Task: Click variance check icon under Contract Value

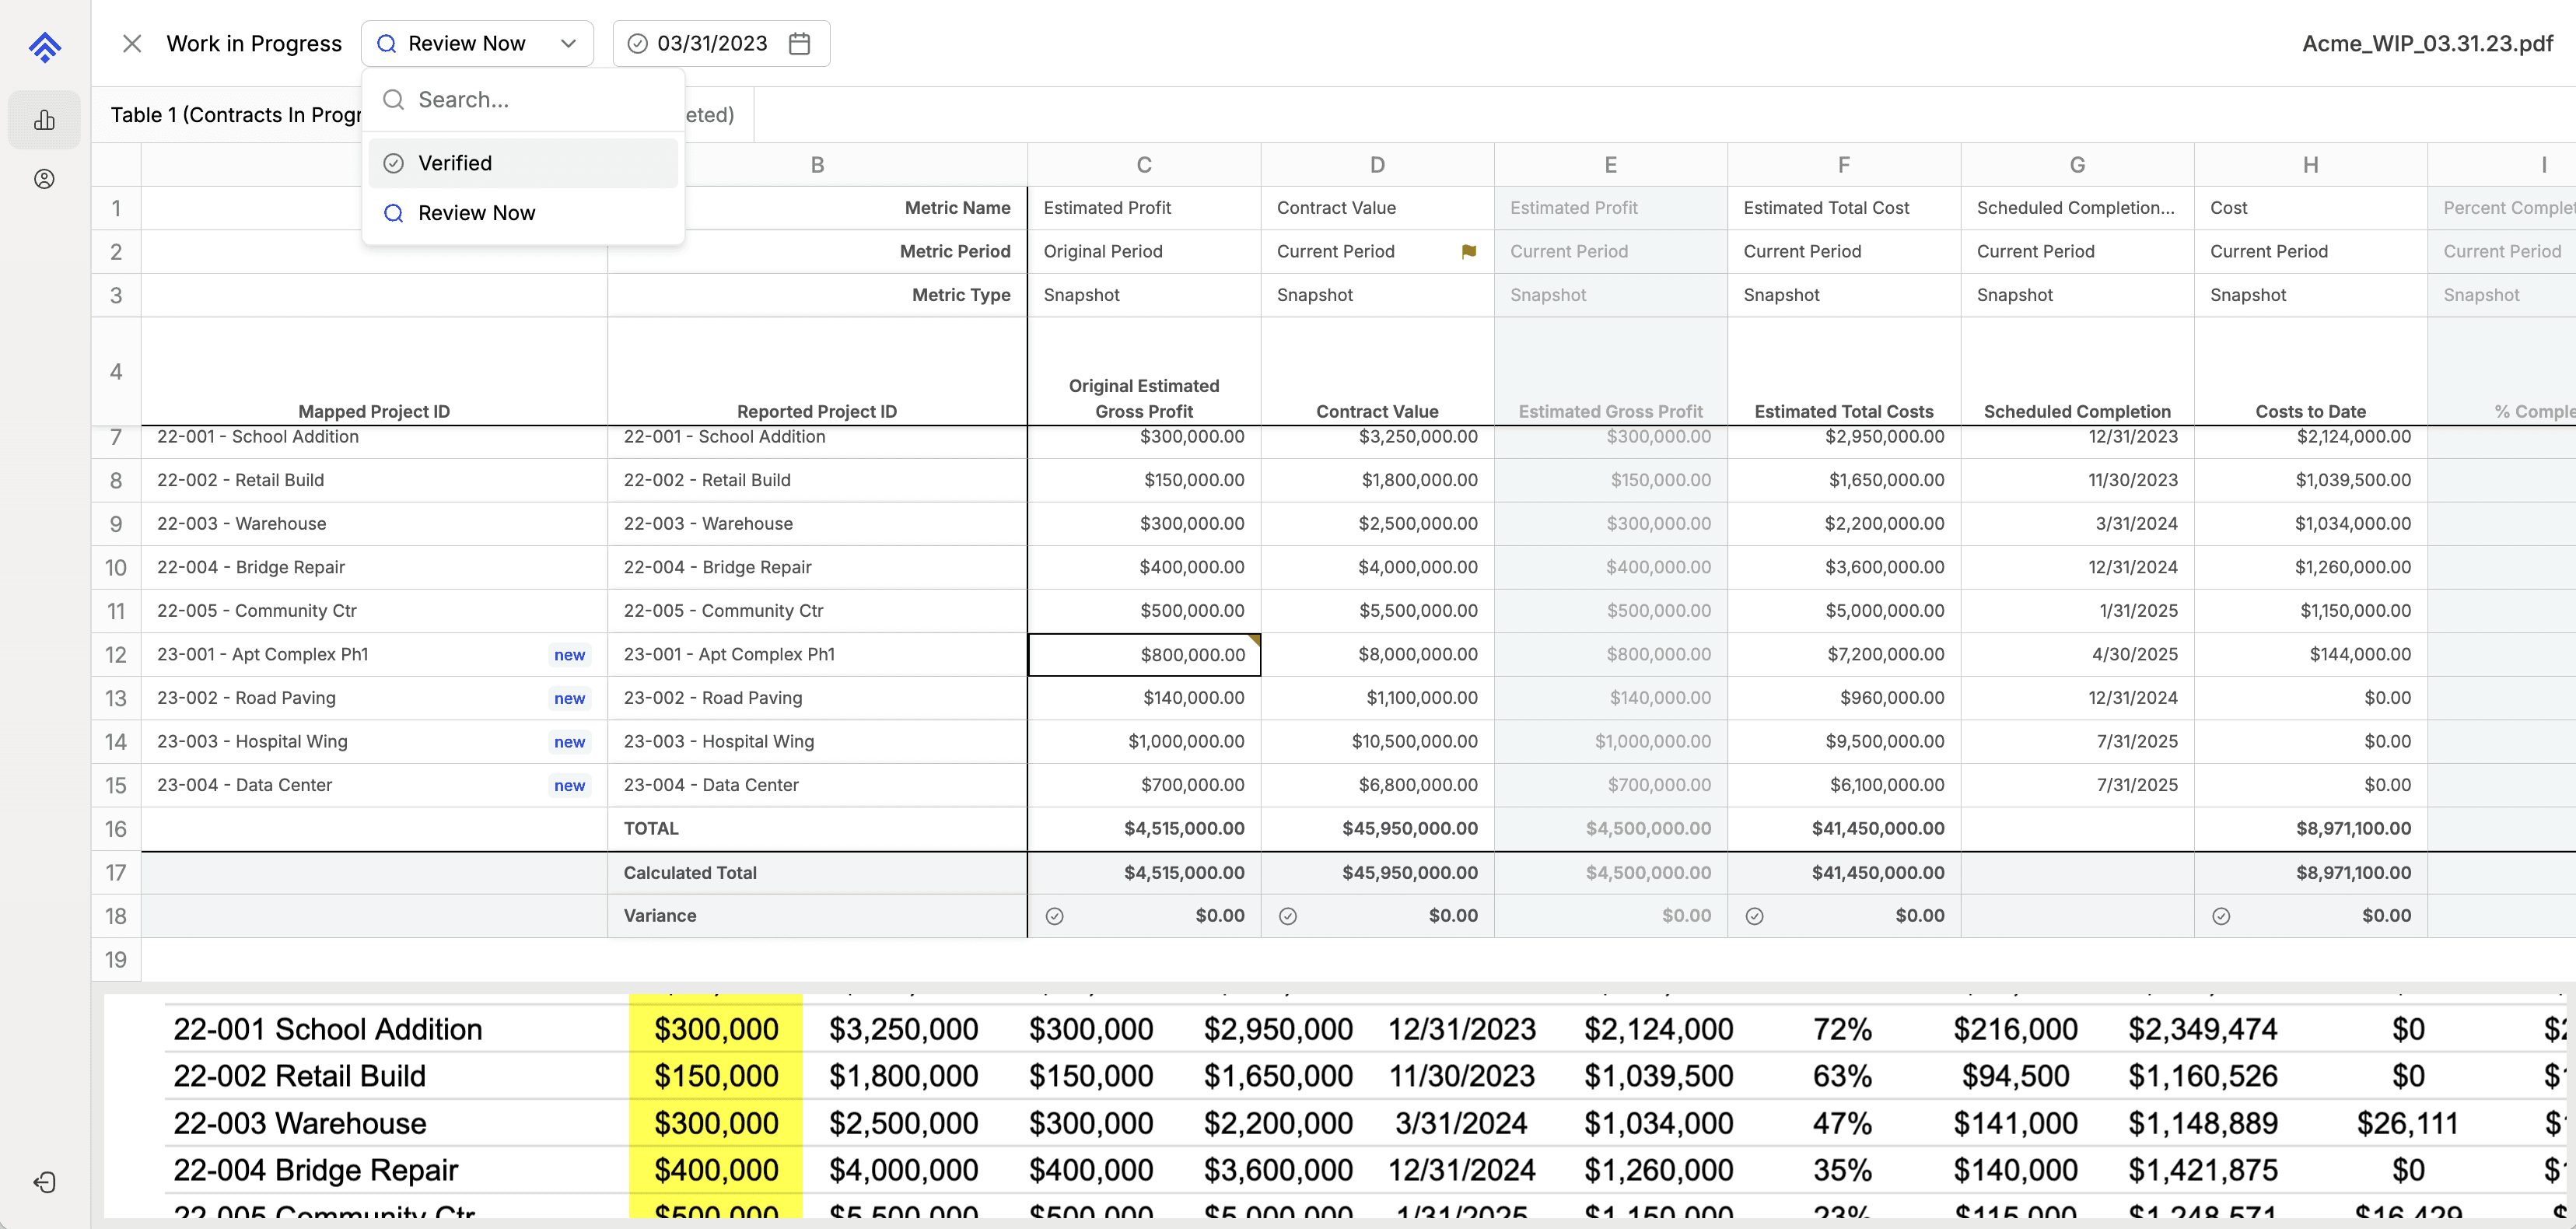Action: pos(1288,916)
